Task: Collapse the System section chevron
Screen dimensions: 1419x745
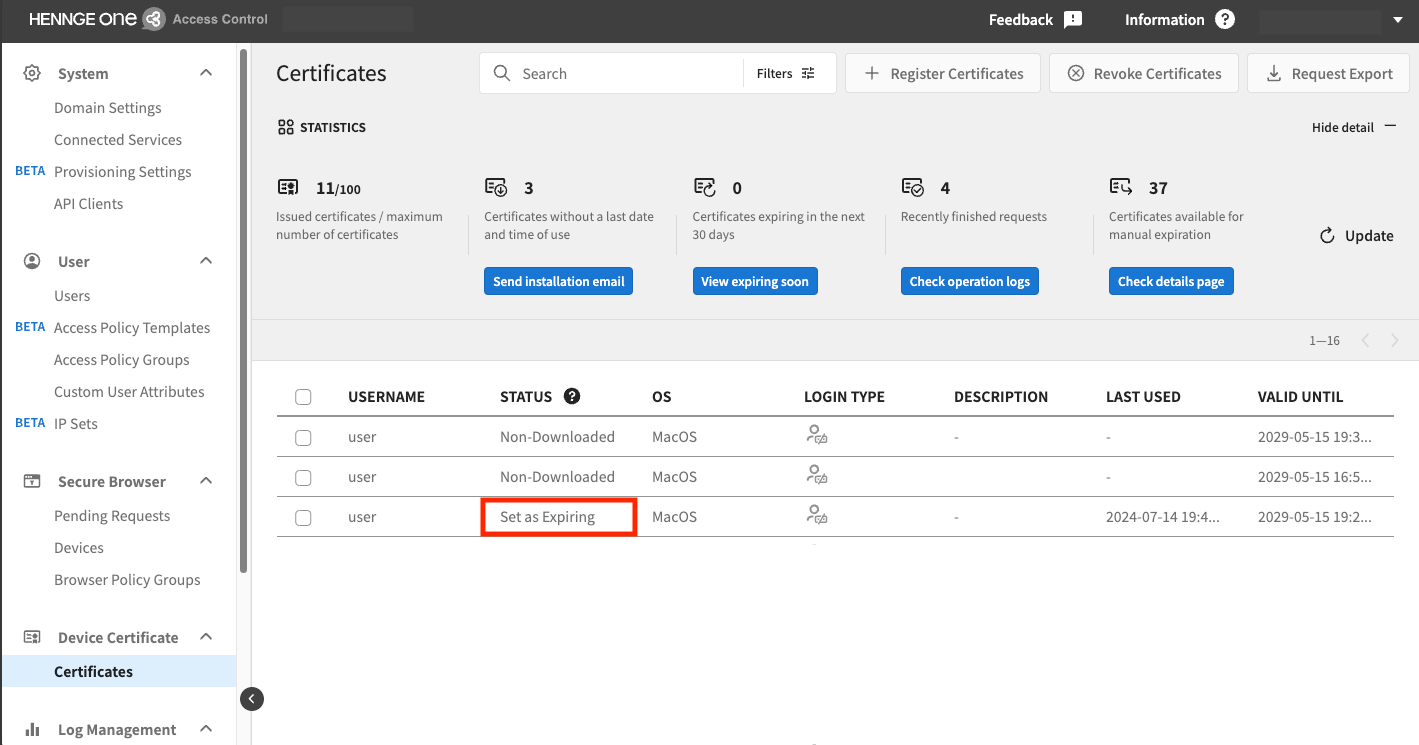Action: tap(206, 73)
